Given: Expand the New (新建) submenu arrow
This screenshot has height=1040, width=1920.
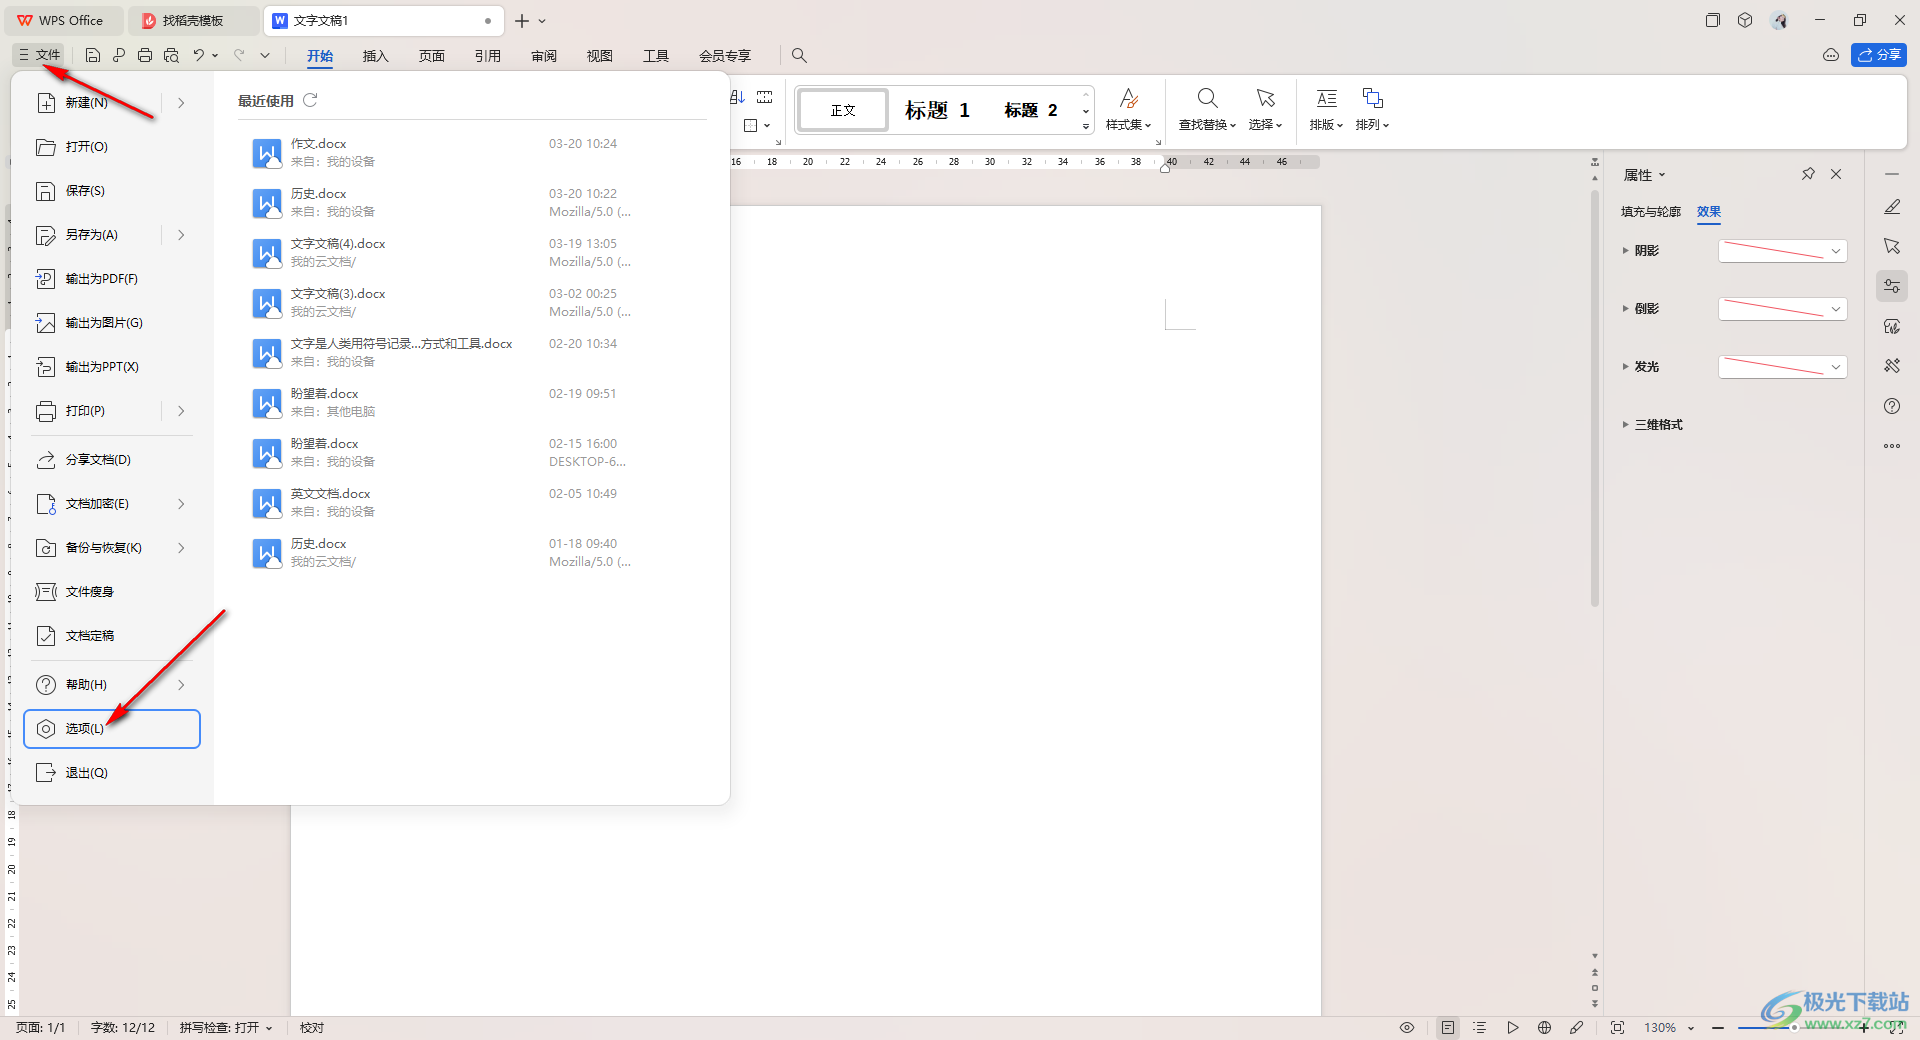Looking at the screenshot, I should tap(181, 102).
